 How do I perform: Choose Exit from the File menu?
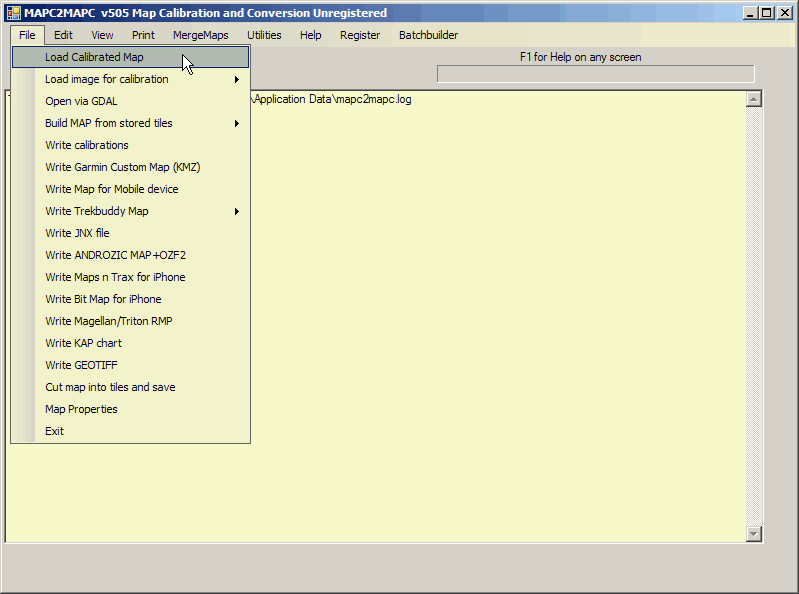[130, 430]
